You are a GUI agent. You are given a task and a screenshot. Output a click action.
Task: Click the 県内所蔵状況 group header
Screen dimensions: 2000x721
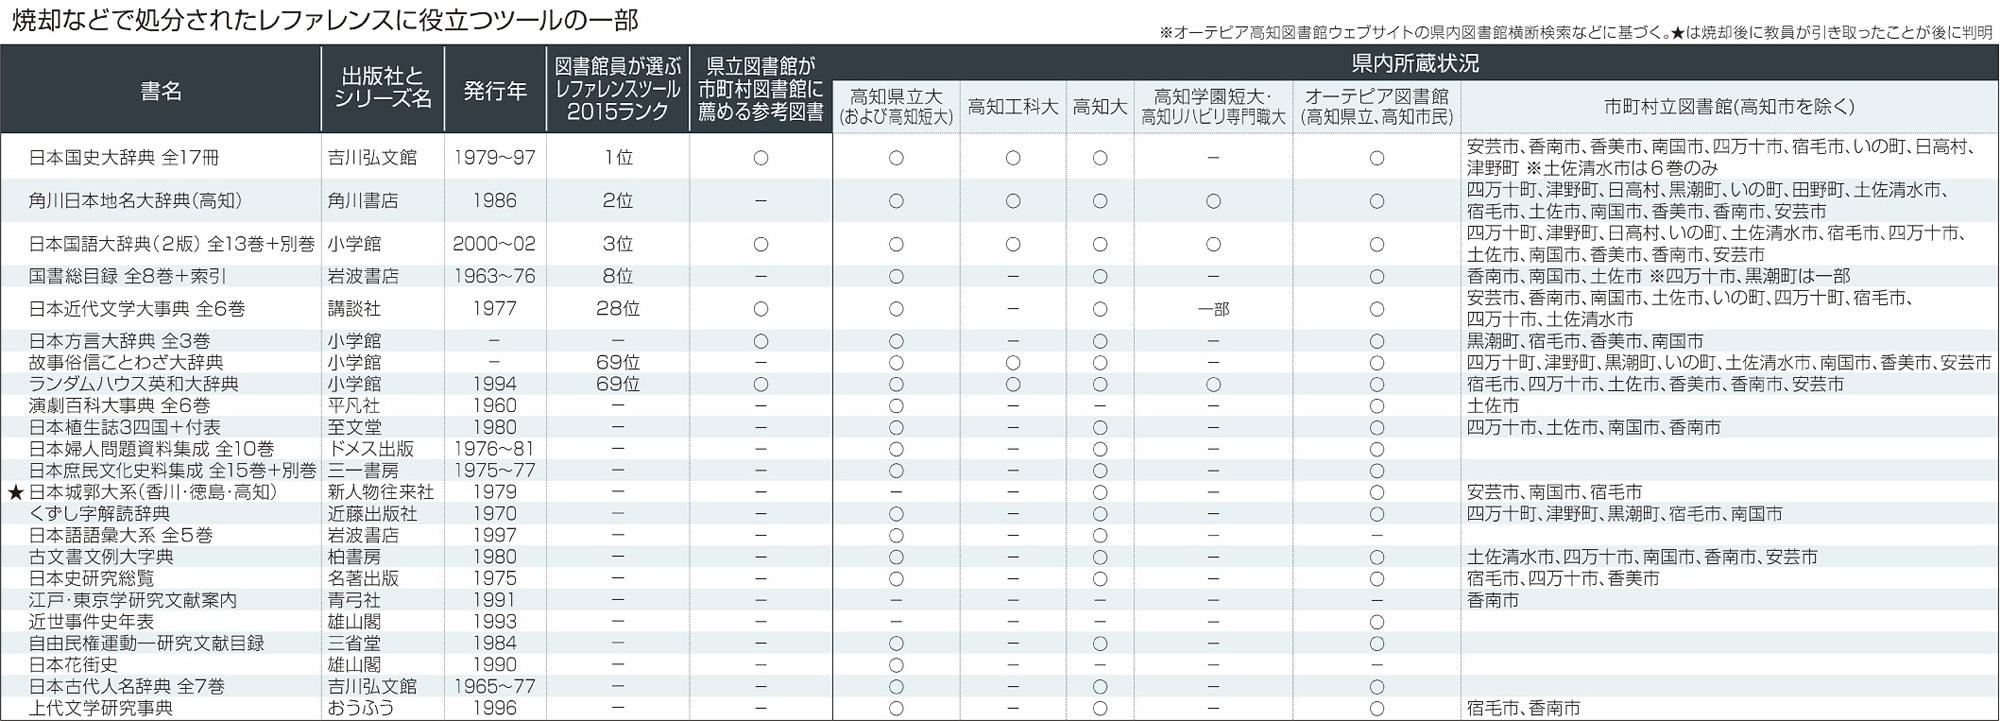[x=1414, y=64]
